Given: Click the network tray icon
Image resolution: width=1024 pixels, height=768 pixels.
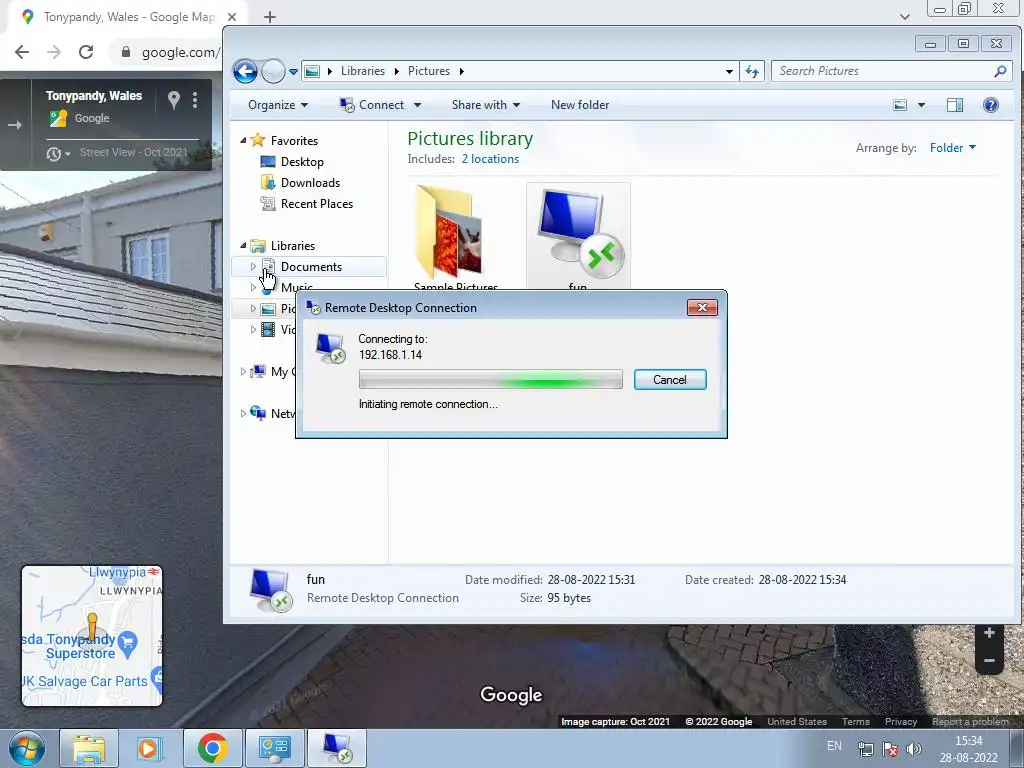Looking at the screenshot, I should click(x=865, y=749).
